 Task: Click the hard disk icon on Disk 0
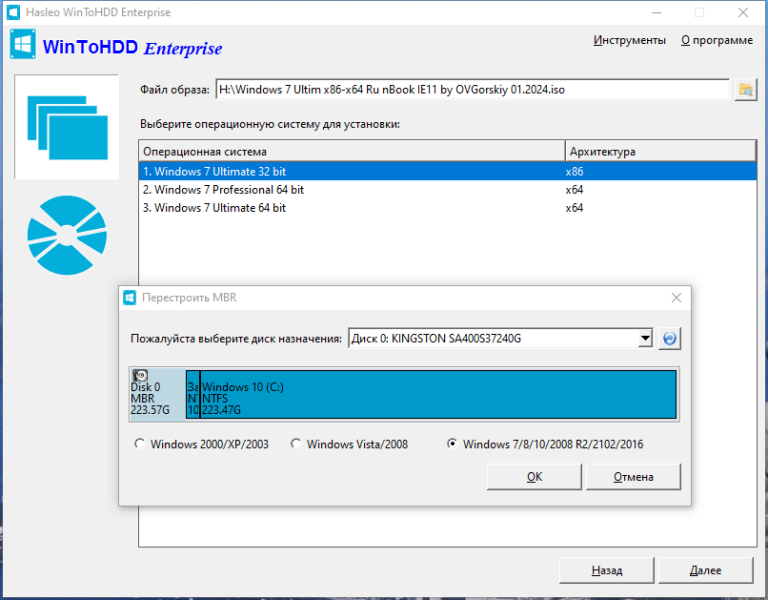click(140, 375)
